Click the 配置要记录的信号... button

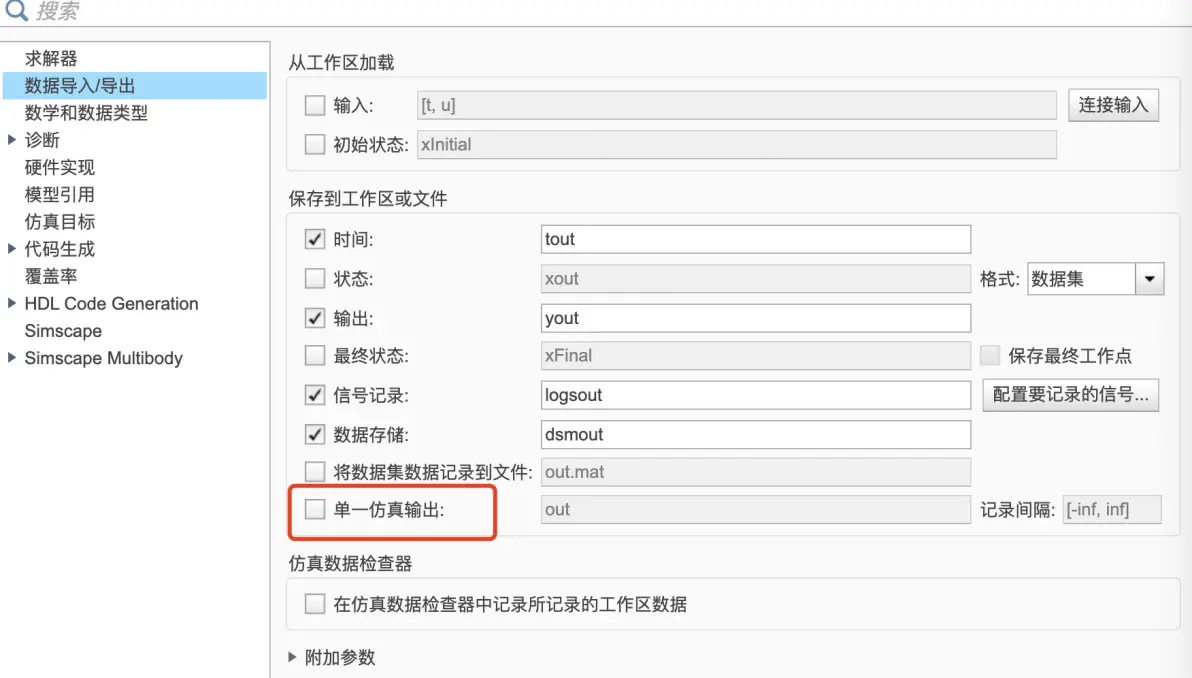coord(1070,394)
